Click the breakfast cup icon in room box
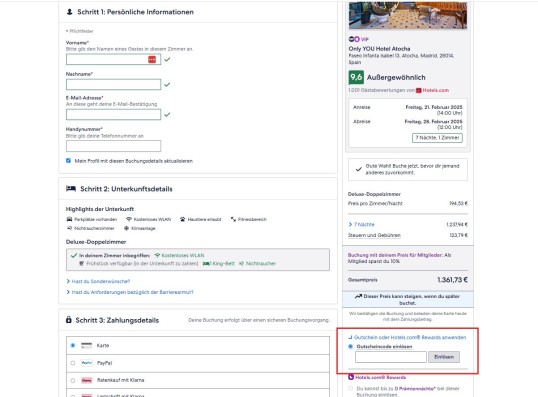Image resolution: width=538 pixels, height=397 pixels. (81, 264)
